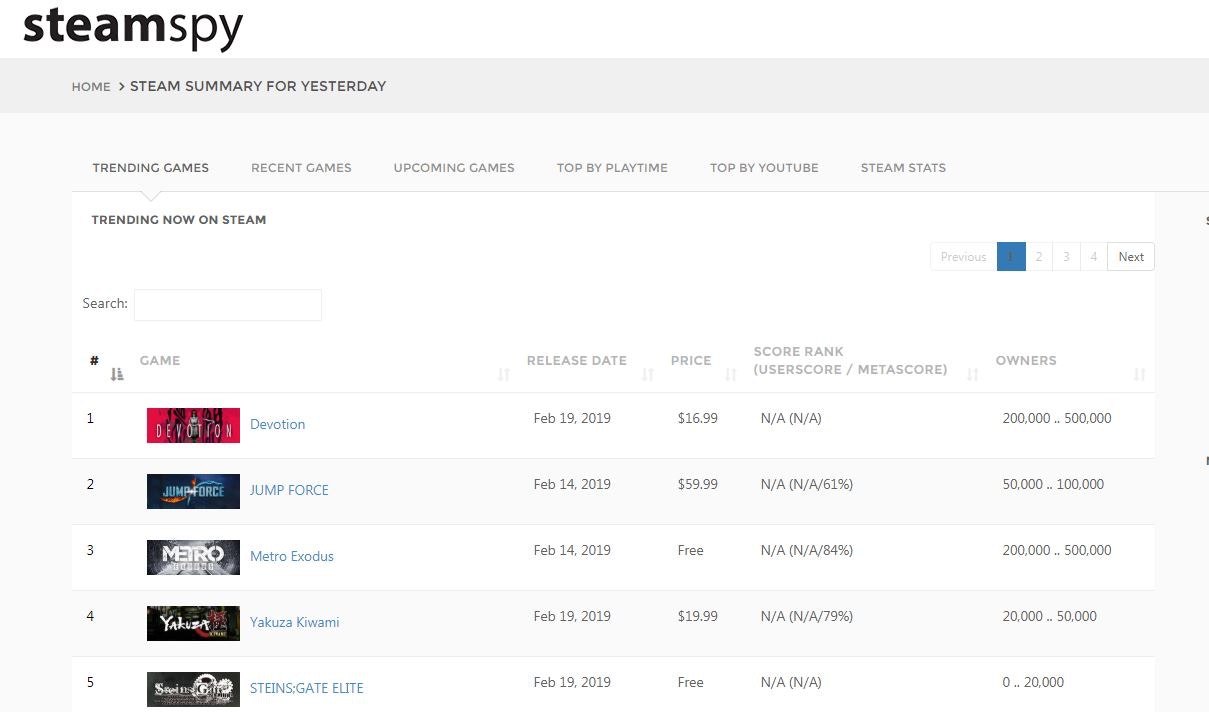Switch to the Trending Games tab
Viewport: 1209px width, 712px height.
[151, 168]
